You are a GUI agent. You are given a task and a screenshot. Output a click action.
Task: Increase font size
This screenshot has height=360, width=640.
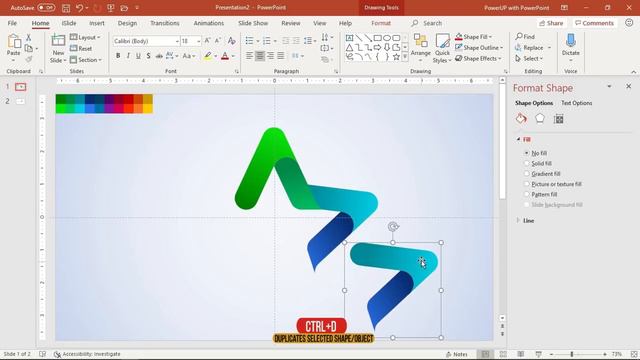[207, 41]
